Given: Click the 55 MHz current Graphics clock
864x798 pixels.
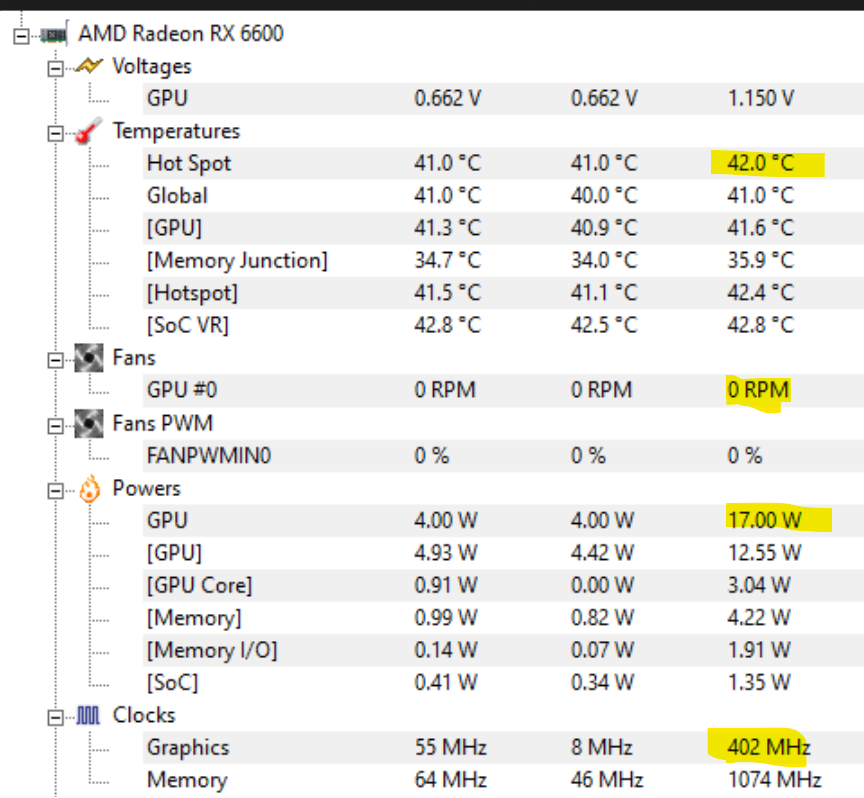Looking at the screenshot, I should coord(451,747).
